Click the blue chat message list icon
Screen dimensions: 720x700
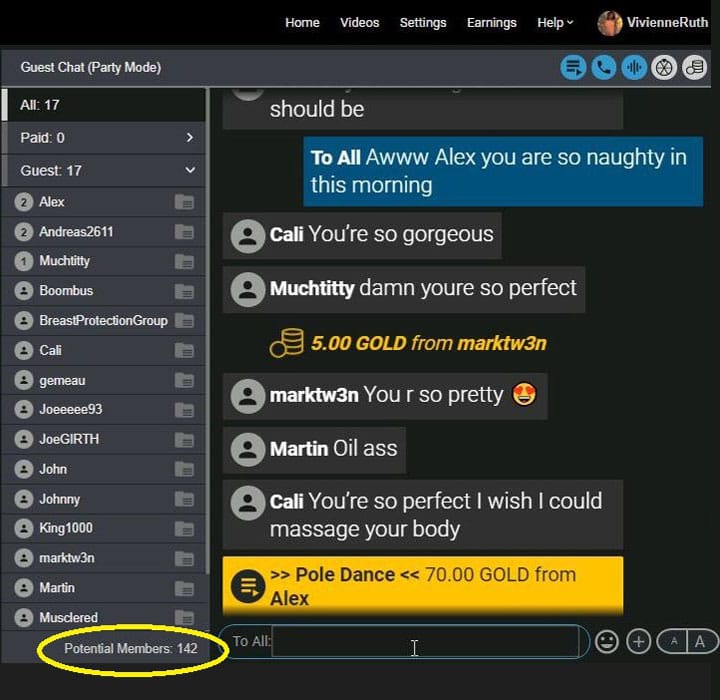(x=573, y=68)
